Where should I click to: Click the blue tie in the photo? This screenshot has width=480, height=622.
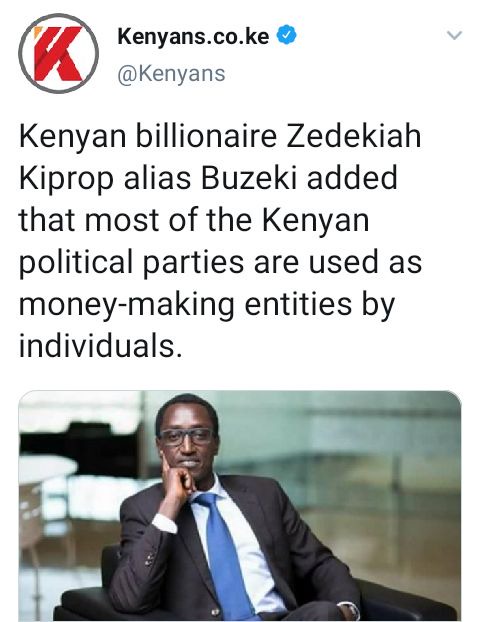(224, 551)
